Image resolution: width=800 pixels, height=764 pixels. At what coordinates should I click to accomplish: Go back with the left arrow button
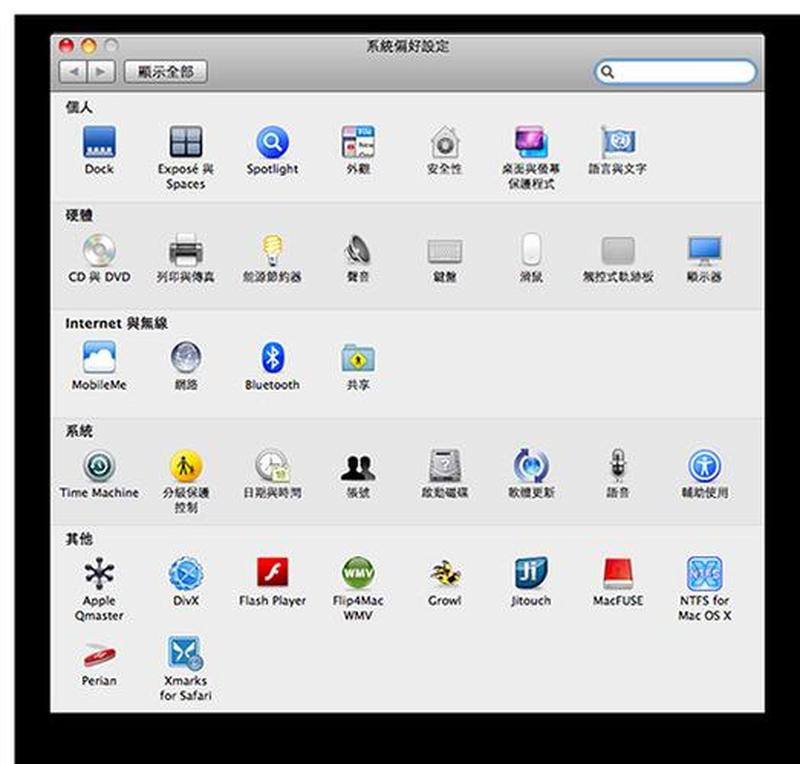pos(73,71)
